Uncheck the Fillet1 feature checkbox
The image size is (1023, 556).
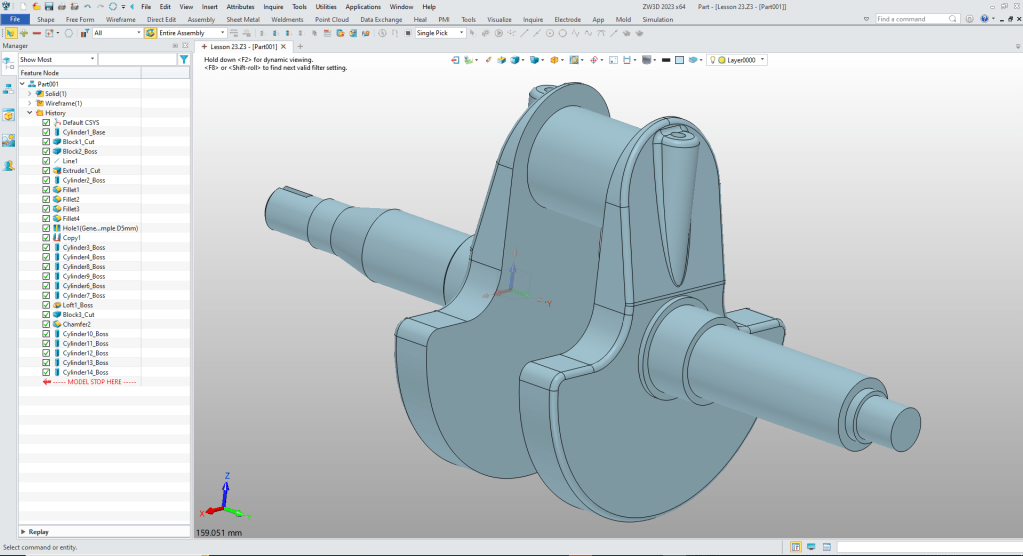[46, 190]
